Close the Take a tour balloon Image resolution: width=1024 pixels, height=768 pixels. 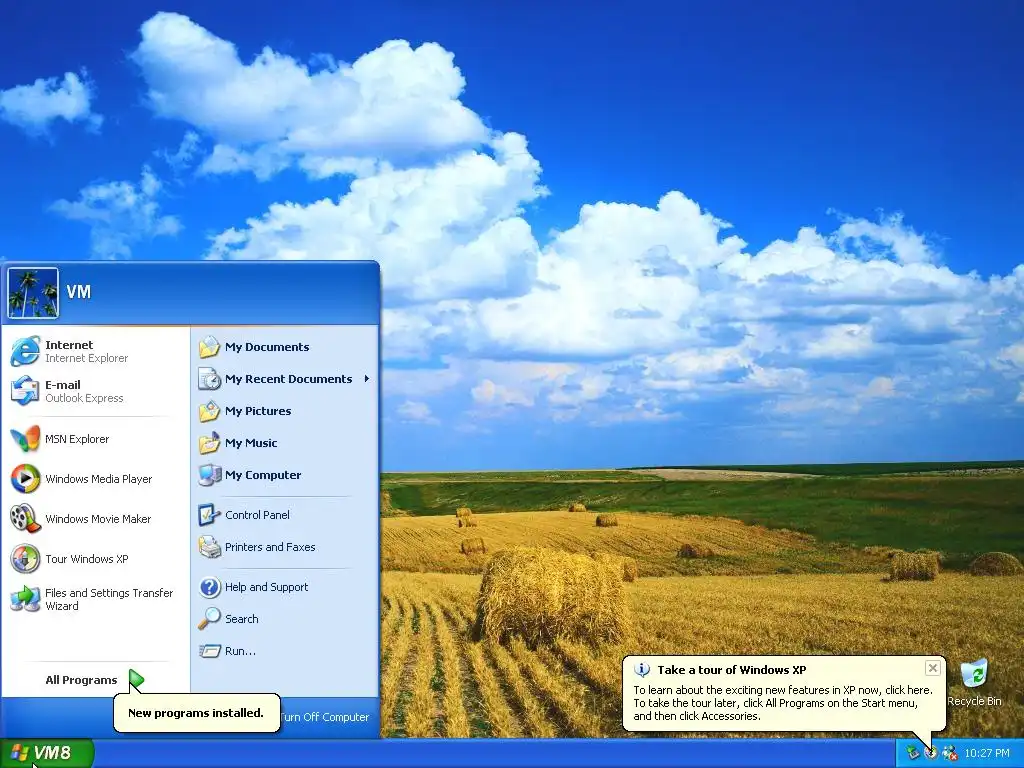(x=933, y=668)
